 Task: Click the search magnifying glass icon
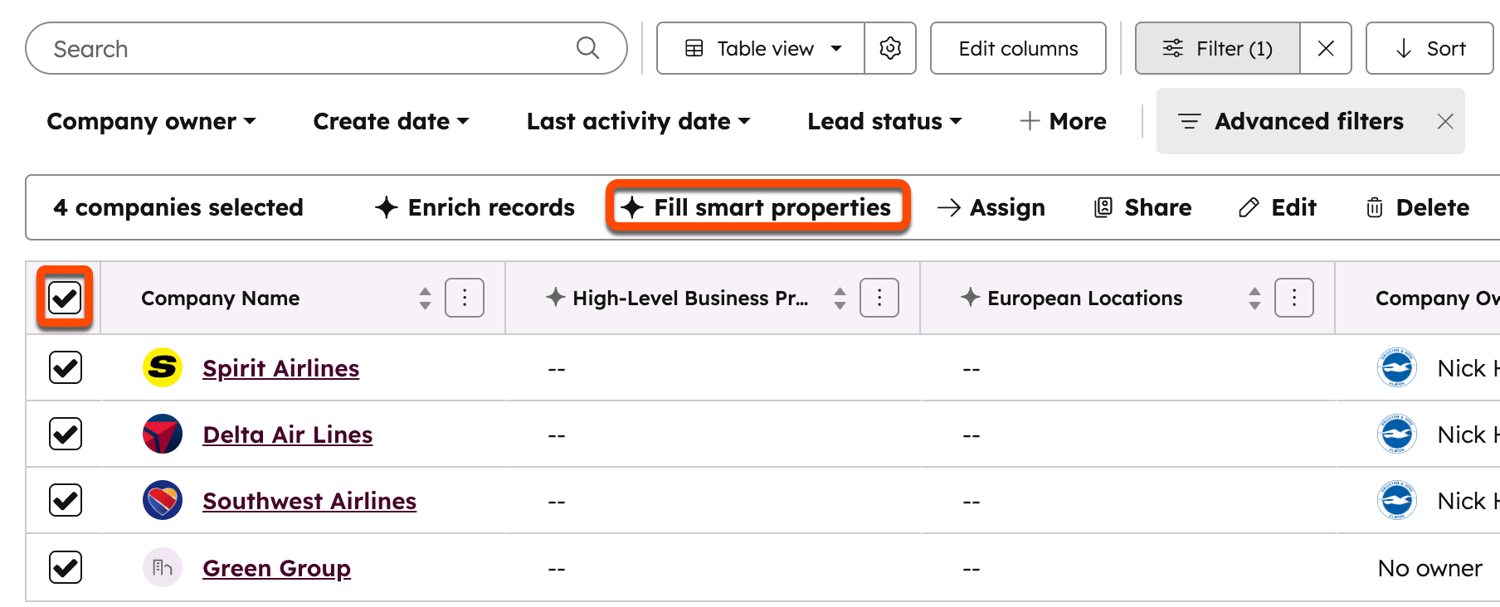coord(587,47)
